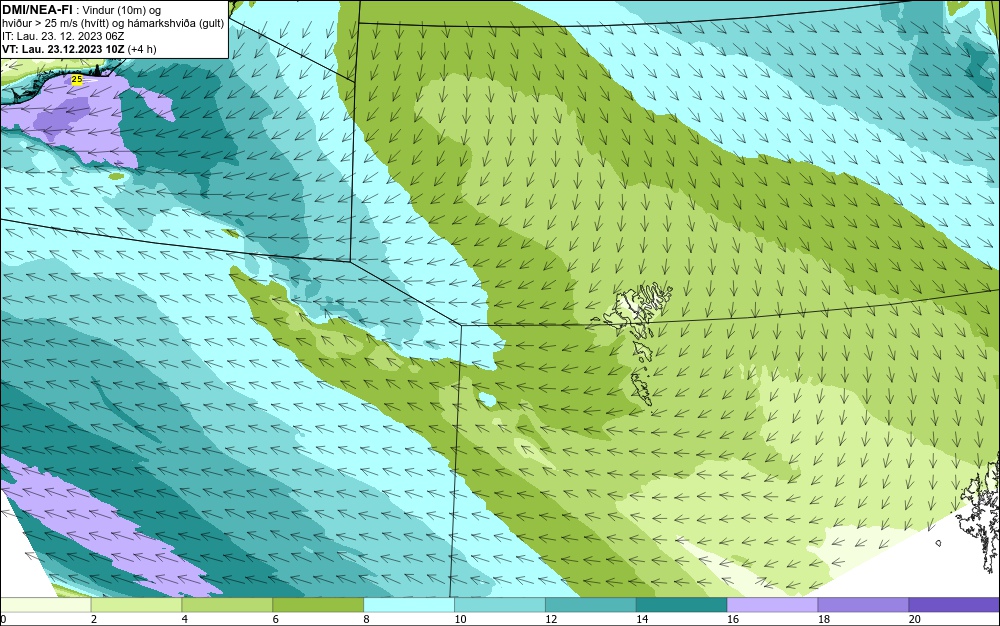Click the legend label '12'
This screenshot has width=1000, height=626.
click(x=552, y=619)
